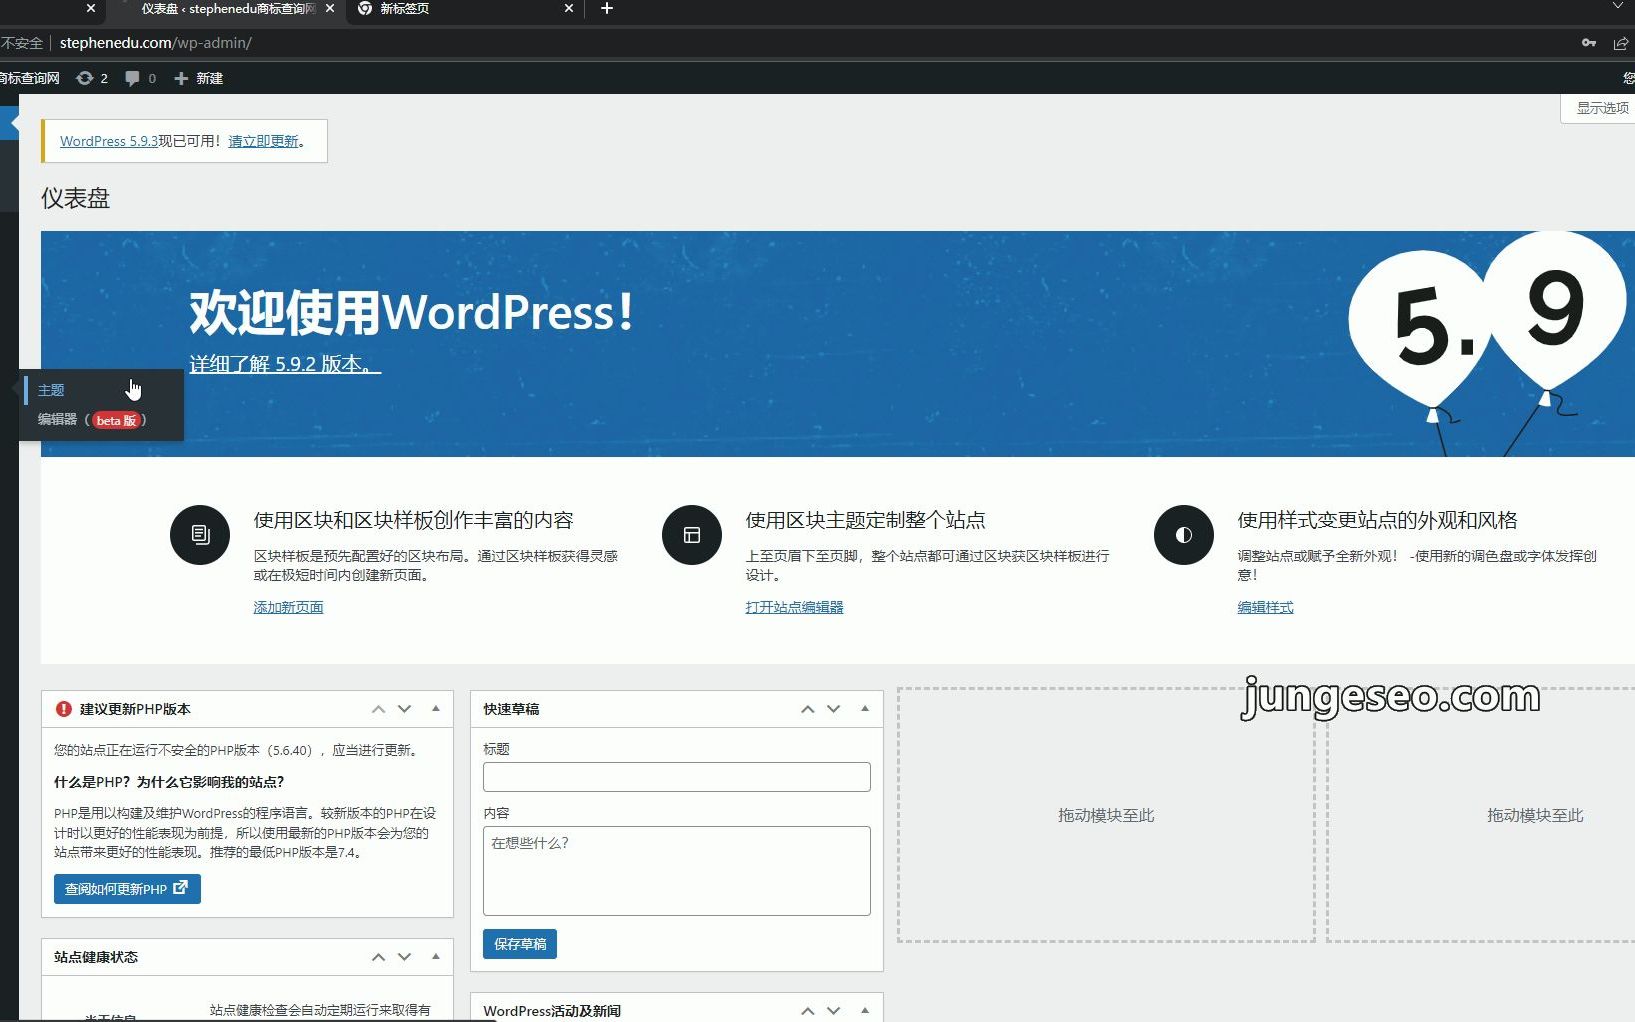The width and height of the screenshot is (1635, 1022).
Task: Click the red PHP warning icon
Action: pos(64,709)
